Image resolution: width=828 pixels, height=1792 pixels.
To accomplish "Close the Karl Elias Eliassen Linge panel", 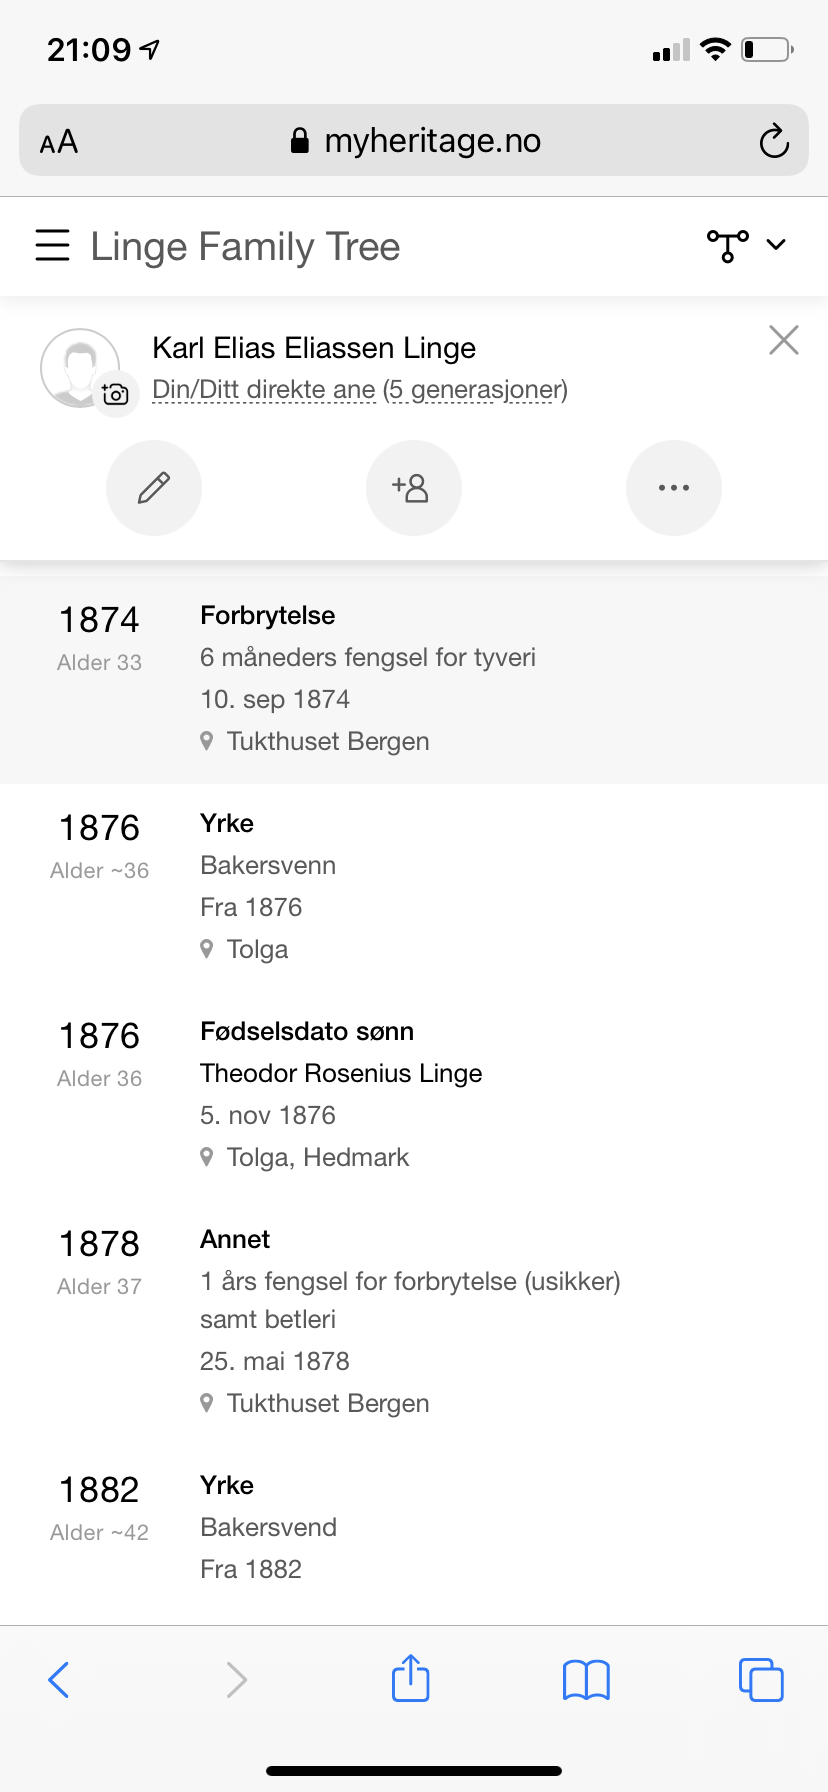I will click(x=784, y=340).
